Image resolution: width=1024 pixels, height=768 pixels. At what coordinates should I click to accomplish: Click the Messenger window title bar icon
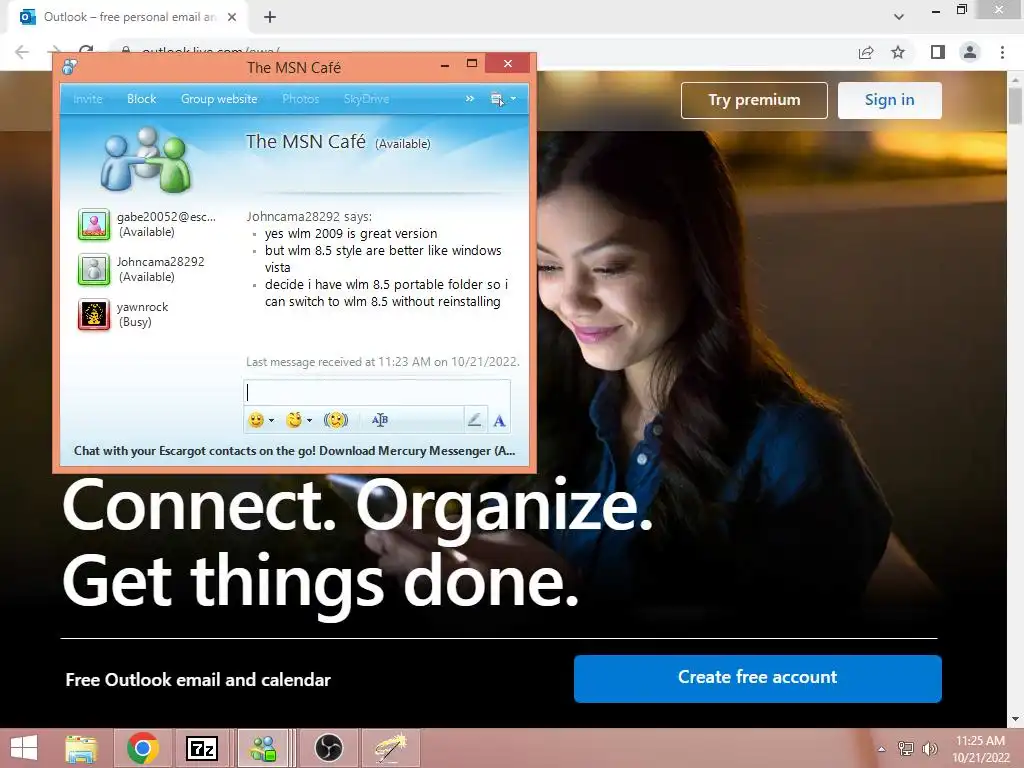point(69,66)
